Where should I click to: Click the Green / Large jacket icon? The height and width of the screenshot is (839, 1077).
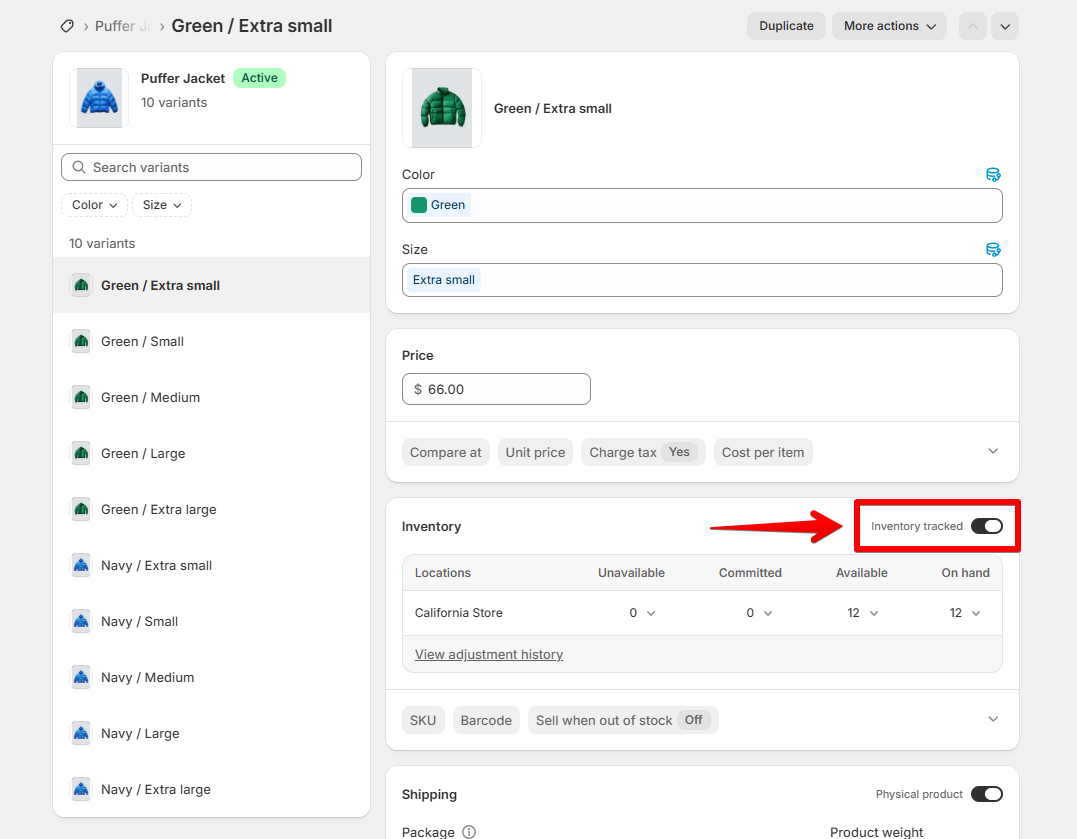pos(81,454)
